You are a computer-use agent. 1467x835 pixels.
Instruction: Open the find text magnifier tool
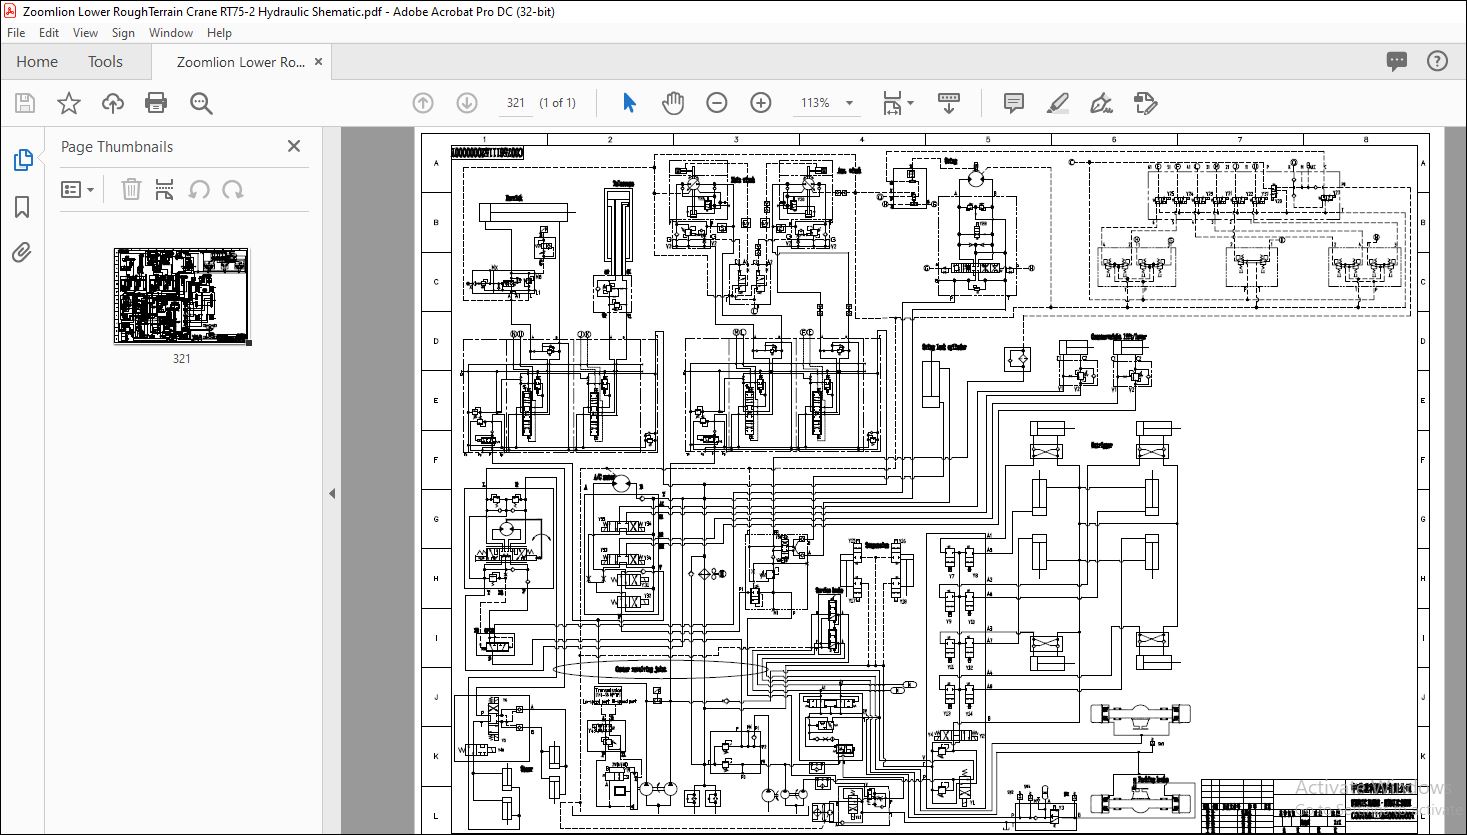point(201,103)
